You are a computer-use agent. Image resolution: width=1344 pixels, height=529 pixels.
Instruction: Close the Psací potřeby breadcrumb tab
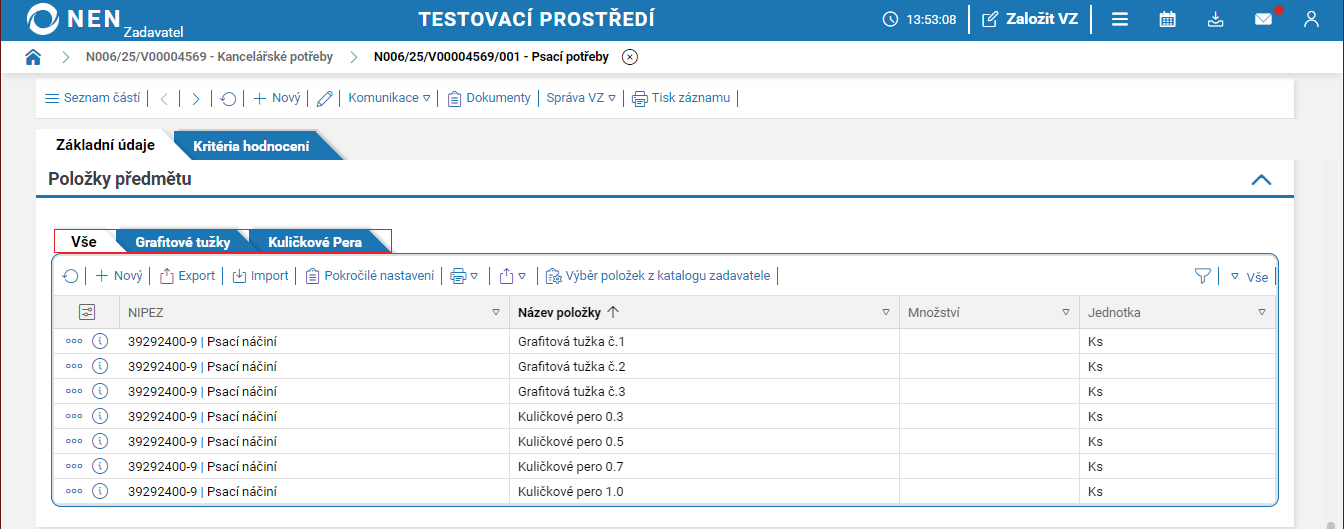coord(629,57)
